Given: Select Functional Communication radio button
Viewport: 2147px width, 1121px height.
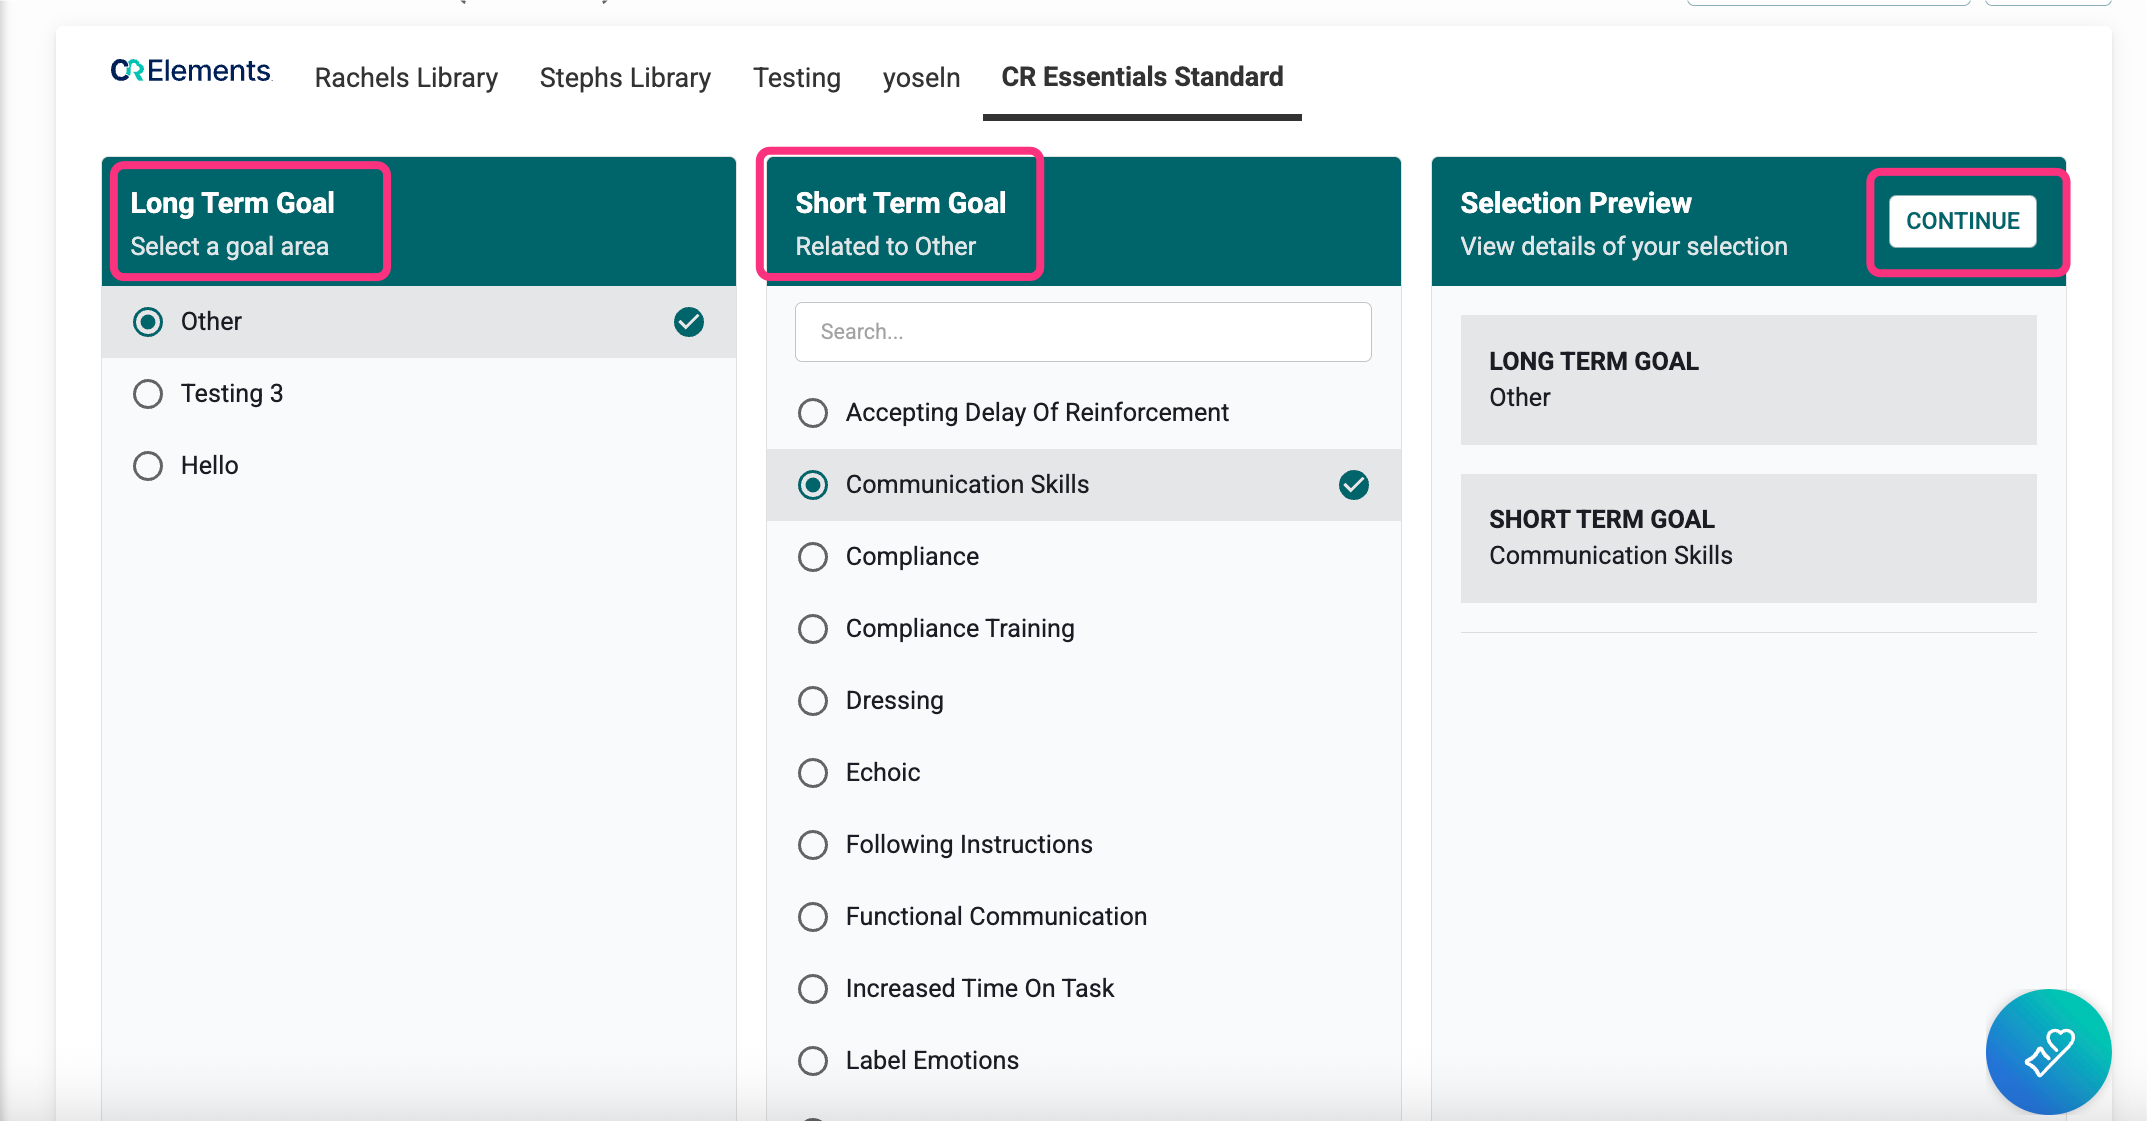Looking at the screenshot, I should [x=813, y=917].
